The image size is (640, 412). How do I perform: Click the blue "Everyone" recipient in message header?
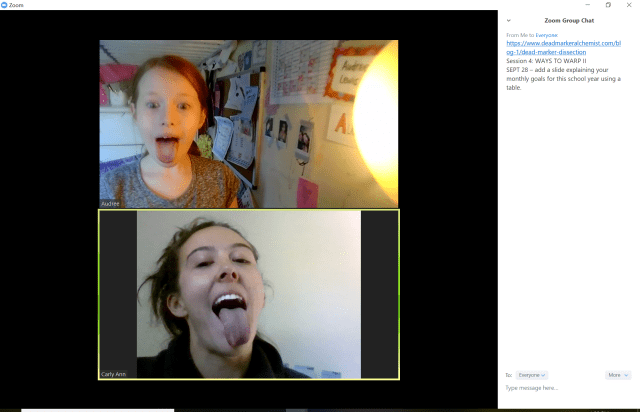click(547, 35)
